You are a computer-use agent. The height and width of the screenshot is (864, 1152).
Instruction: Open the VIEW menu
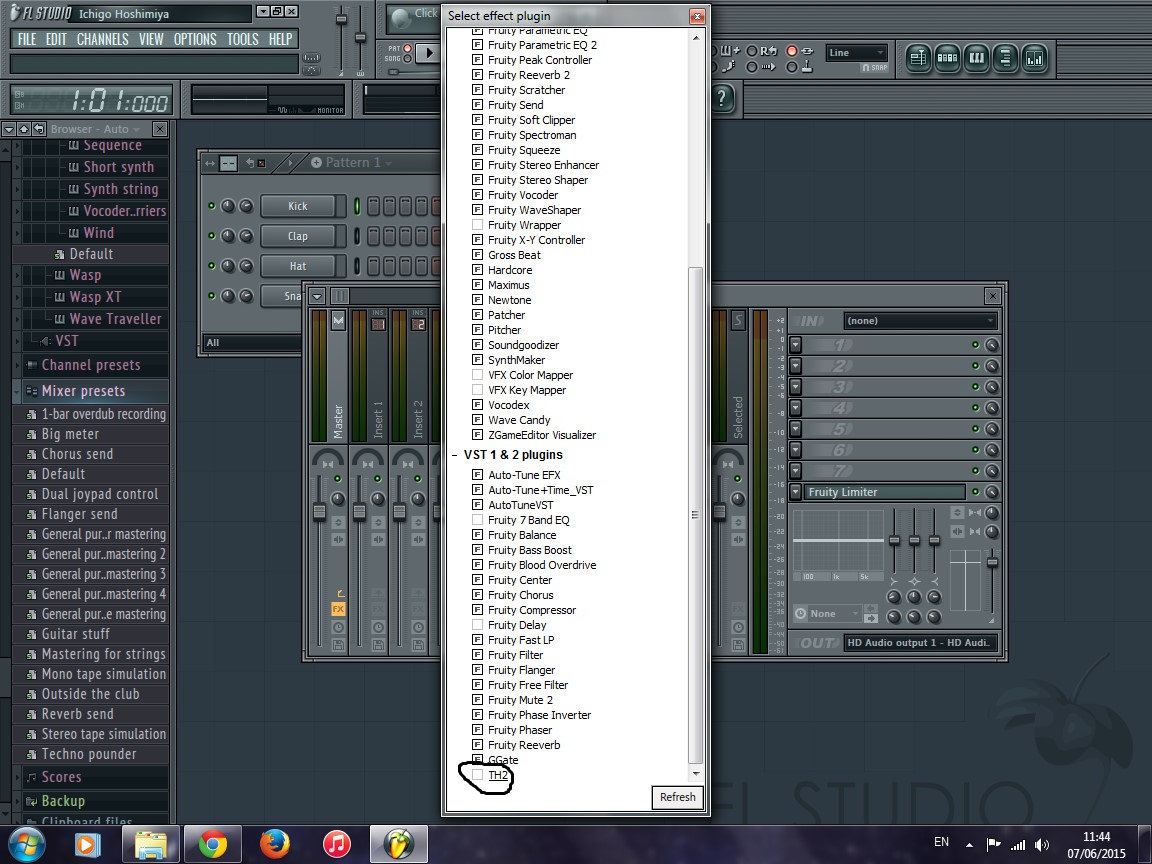(151, 39)
